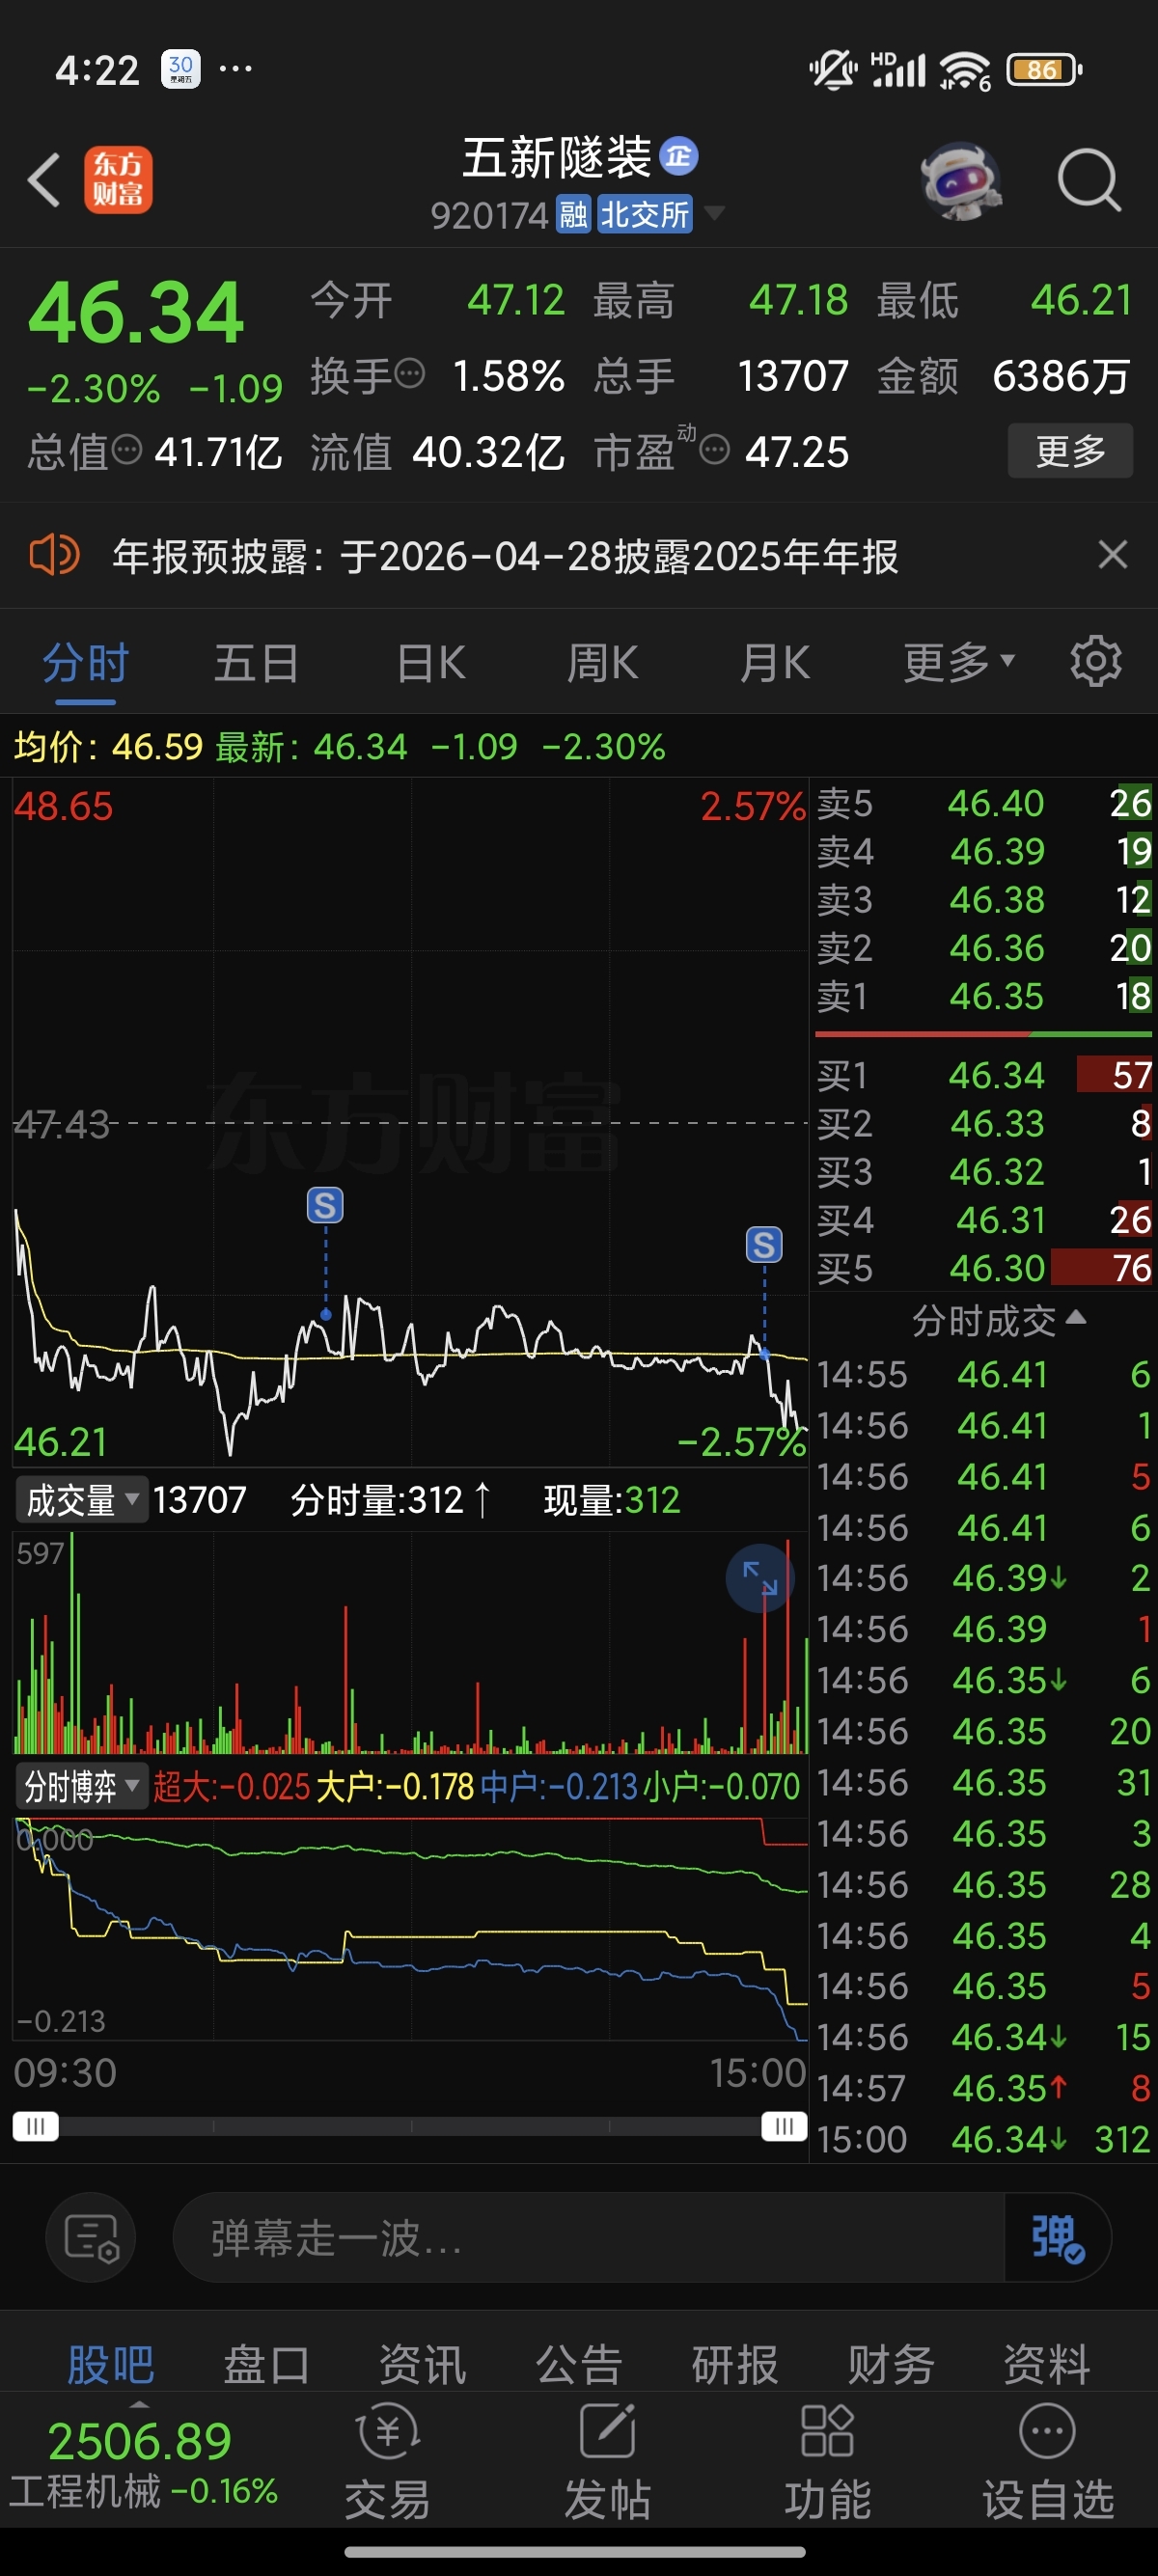Tap the announcement speaker icon

54,555
